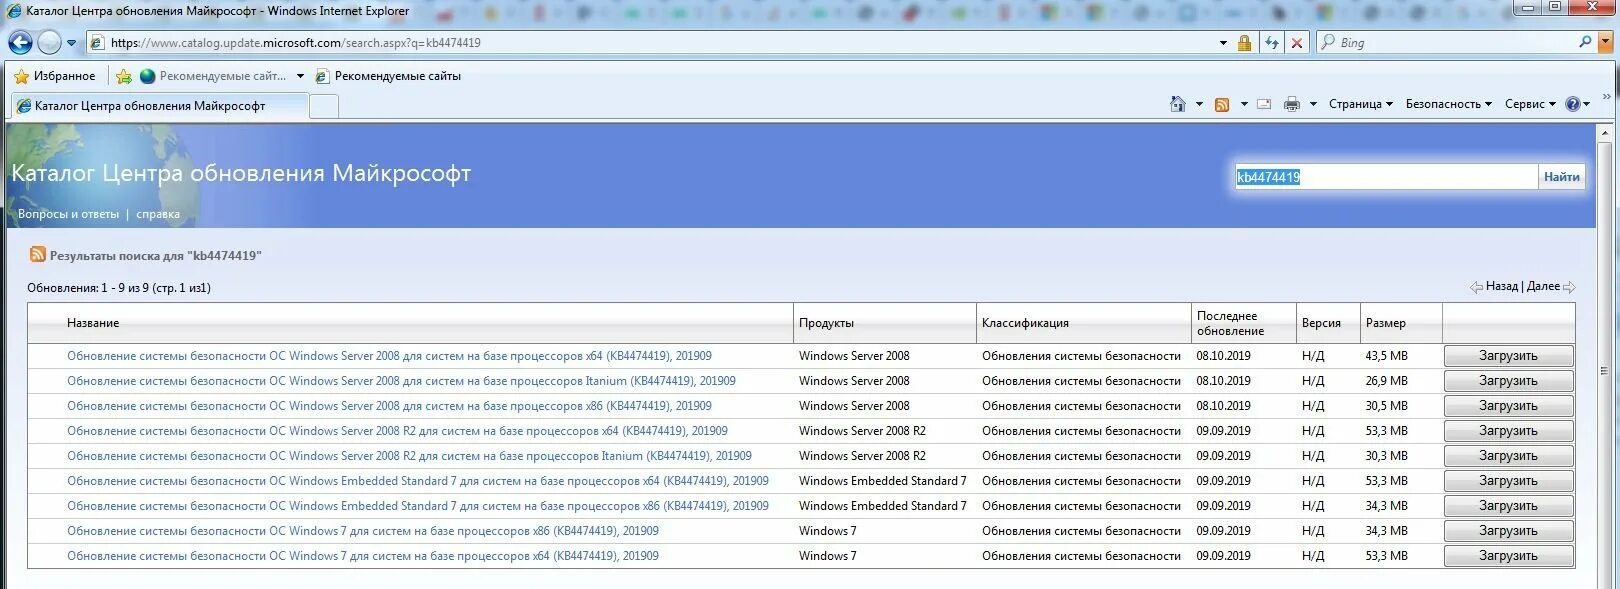Viewport: 1620px width, 589px height.
Task: Click Загрузить for Server 2008 x86 30,5 MB
Action: tap(1508, 406)
